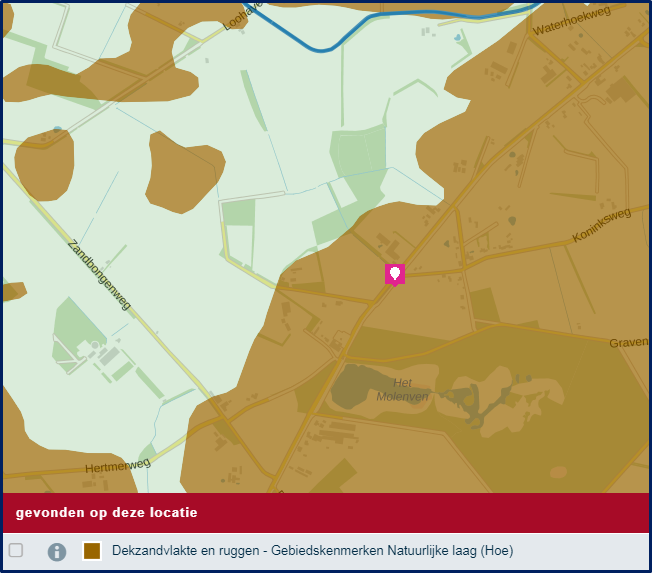Viewport: 652px width, 573px height.
Task: Click the 'Dekzandvlakte en ruggen' layer label
Action: click(313, 551)
